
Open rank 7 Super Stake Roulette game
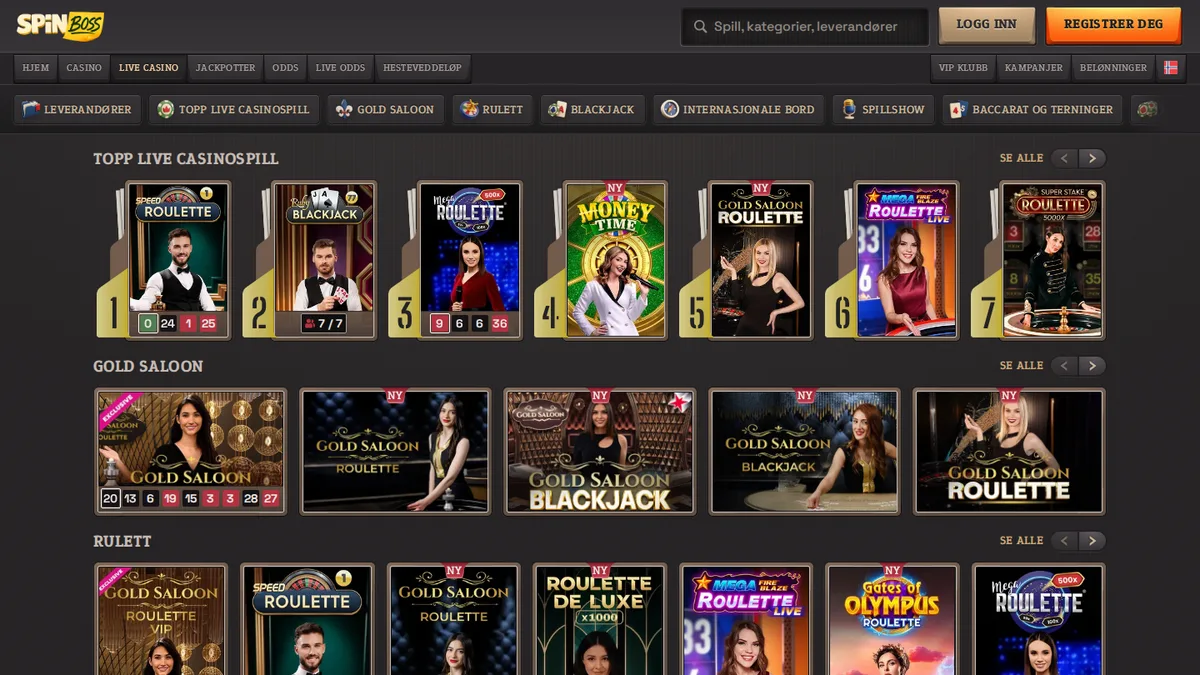pos(1053,260)
